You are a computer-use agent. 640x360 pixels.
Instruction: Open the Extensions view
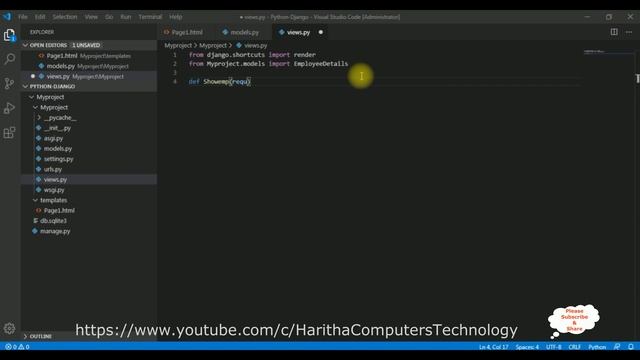(9, 133)
